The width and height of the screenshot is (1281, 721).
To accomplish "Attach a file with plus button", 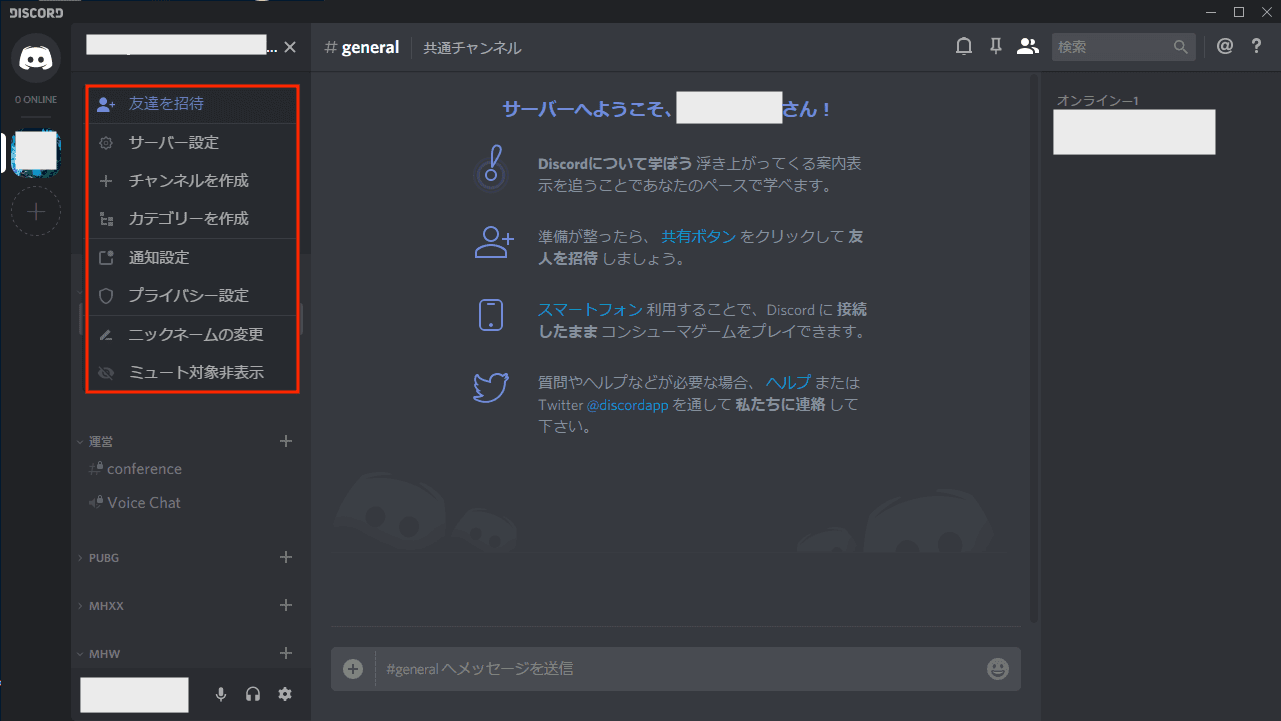I will [353, 669].
